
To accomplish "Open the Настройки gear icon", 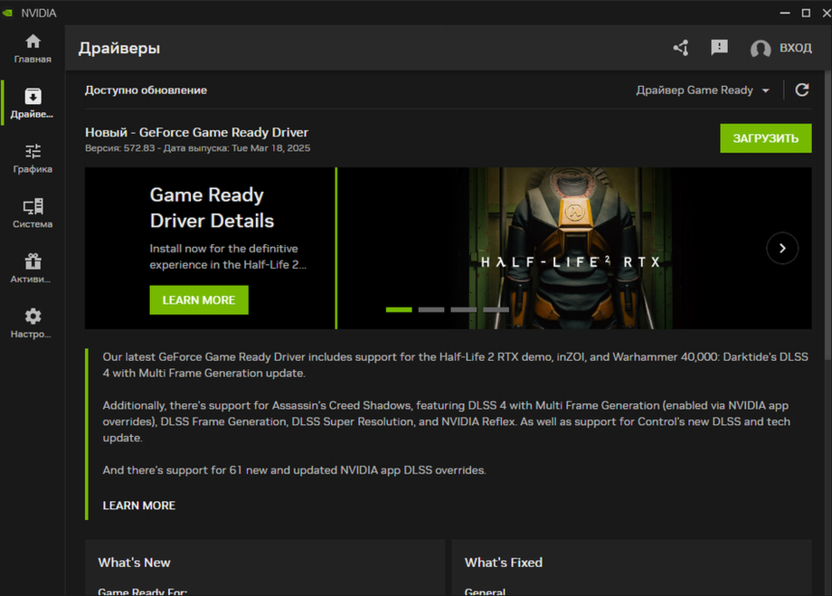I will pyautogui.click(x=33, y=316).
